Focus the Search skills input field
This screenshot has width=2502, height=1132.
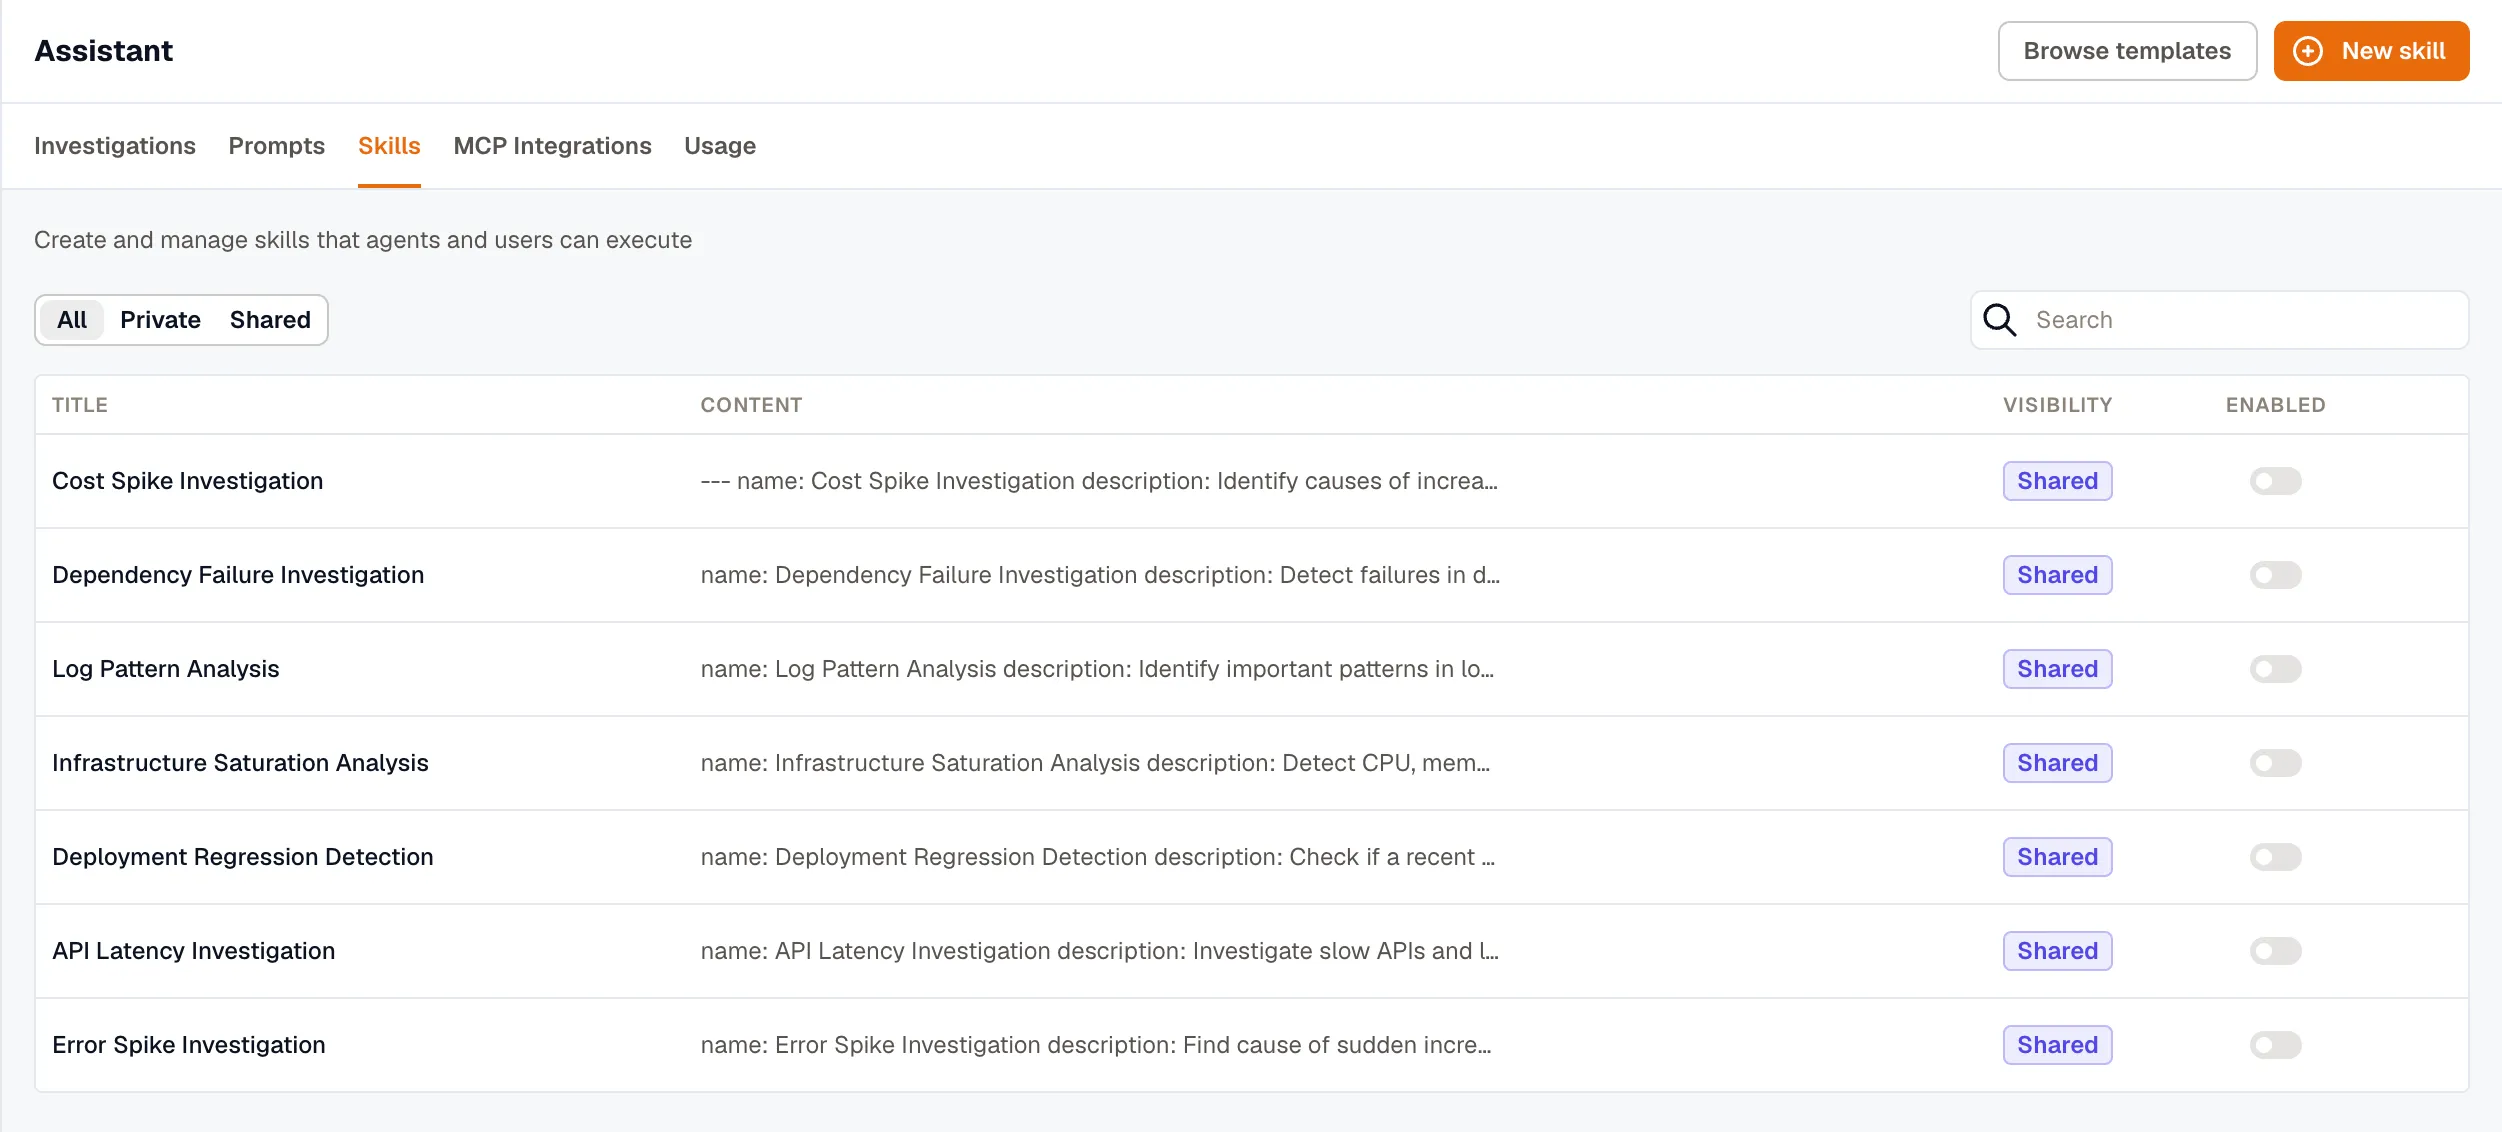(x=2219, y=320)
